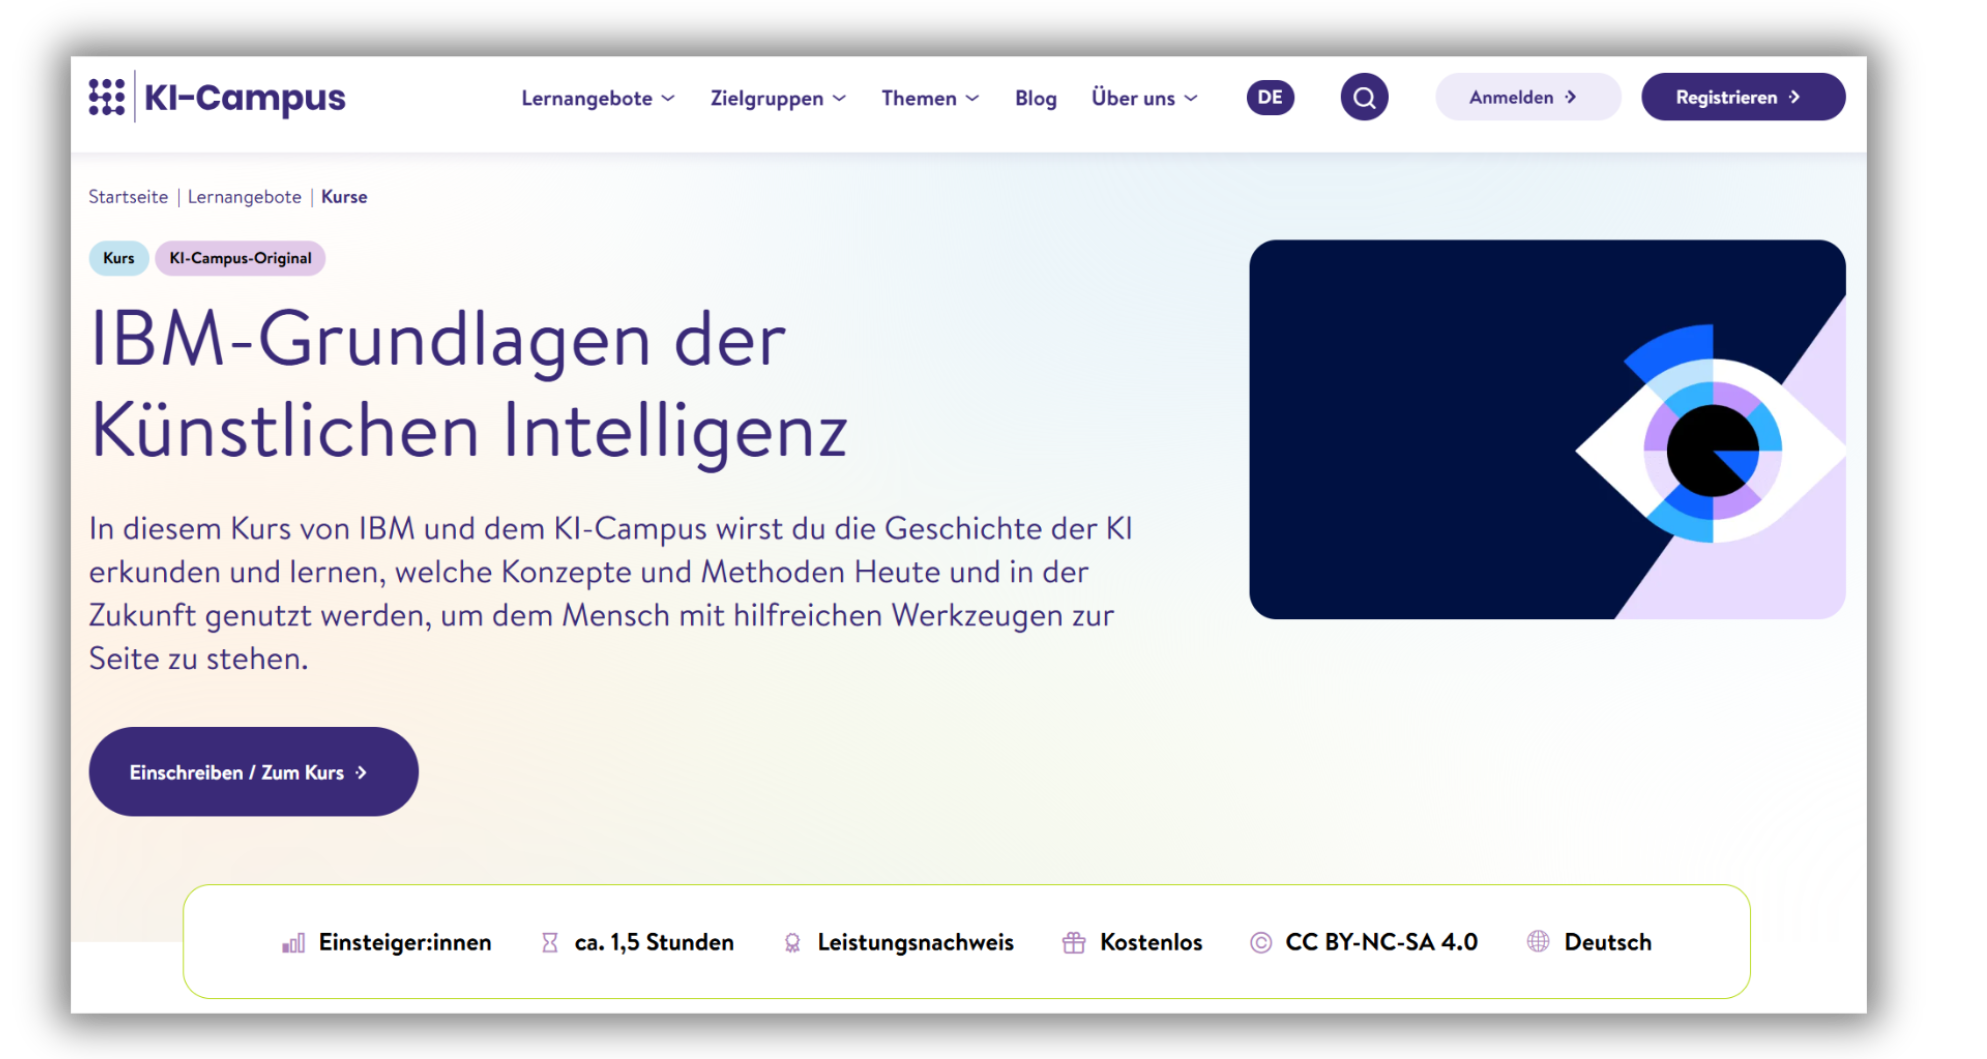Click the Anmelden button

(1528, 97)
